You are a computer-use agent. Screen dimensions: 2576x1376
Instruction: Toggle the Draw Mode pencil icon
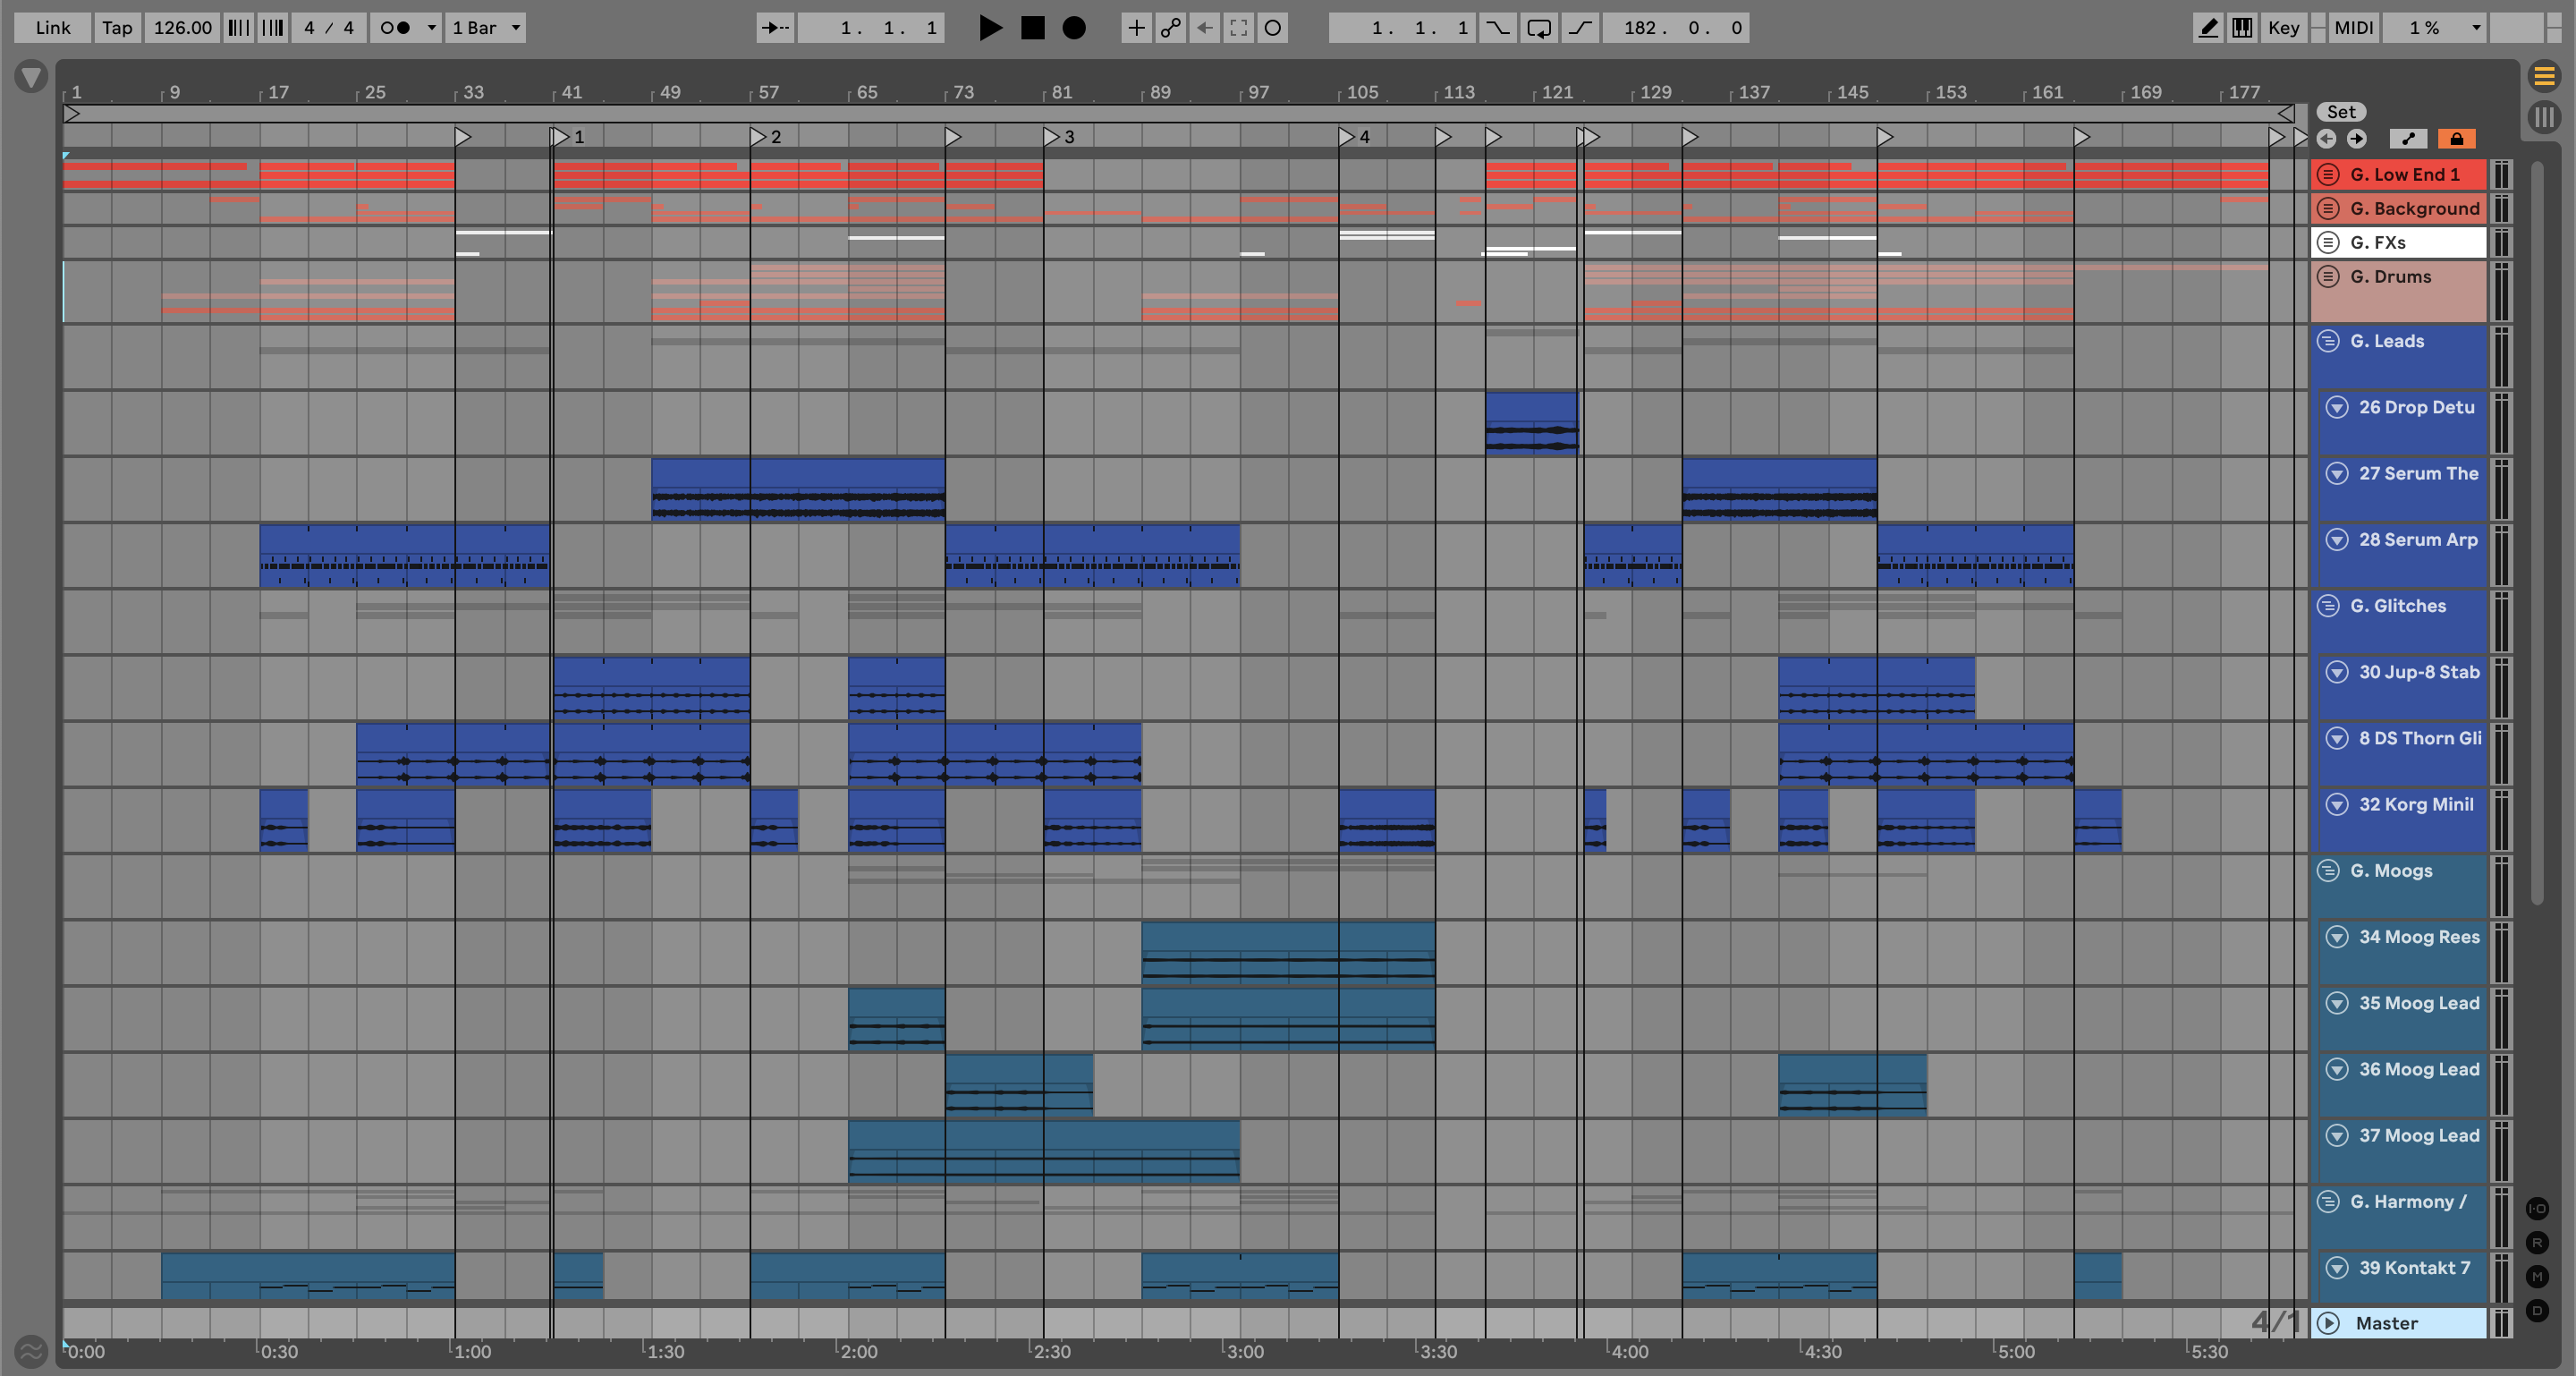[2208, 28]
